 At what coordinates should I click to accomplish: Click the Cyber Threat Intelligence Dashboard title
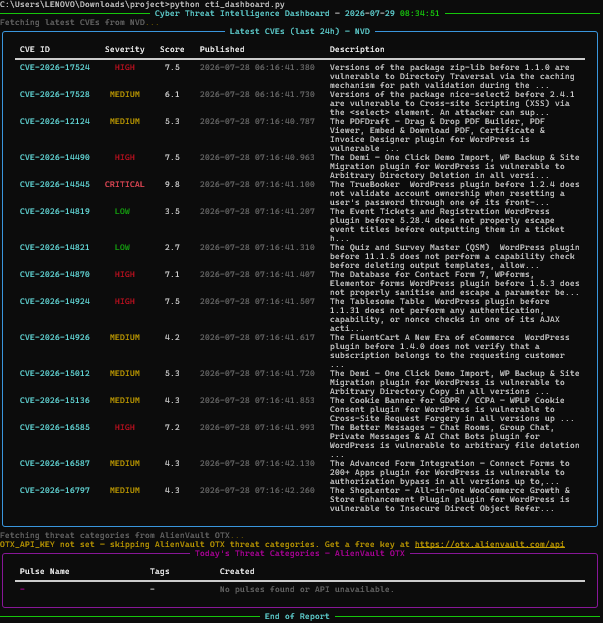click(x=242, y=14)
